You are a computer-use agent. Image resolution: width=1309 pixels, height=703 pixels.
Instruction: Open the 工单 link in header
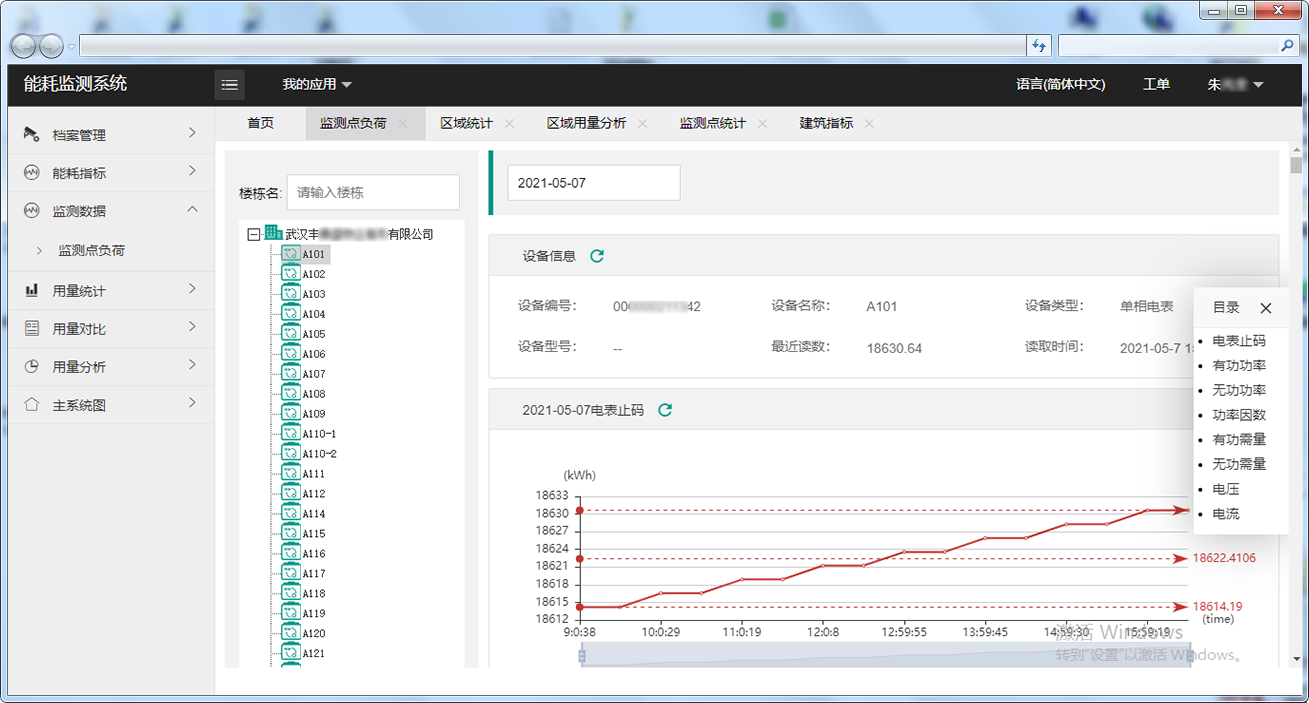tap(1156, 85)
